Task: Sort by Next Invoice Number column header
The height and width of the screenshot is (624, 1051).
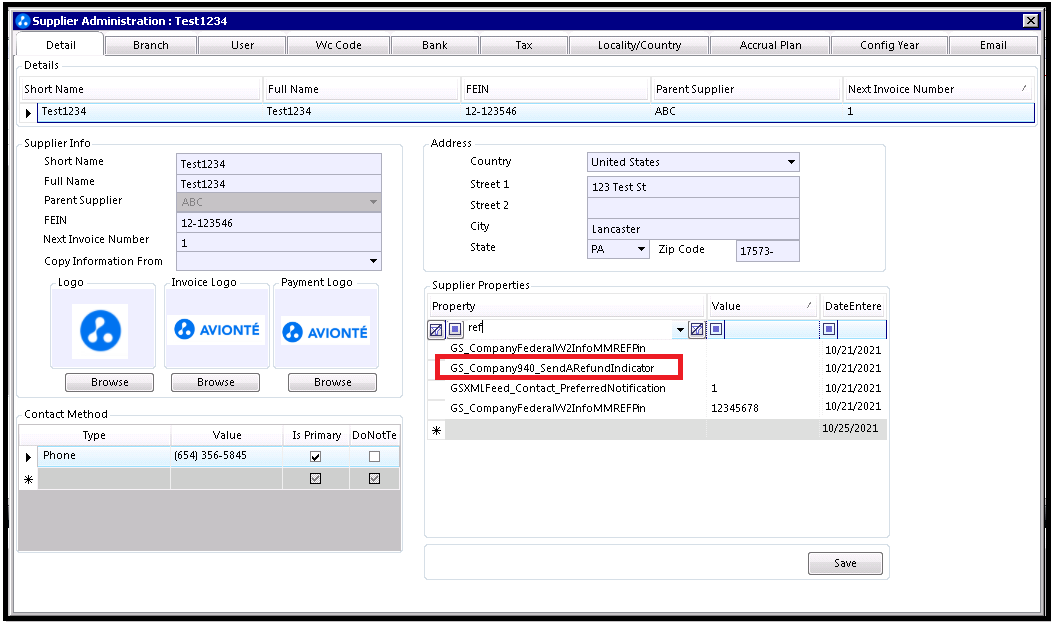Action: (x=937, y=89)
